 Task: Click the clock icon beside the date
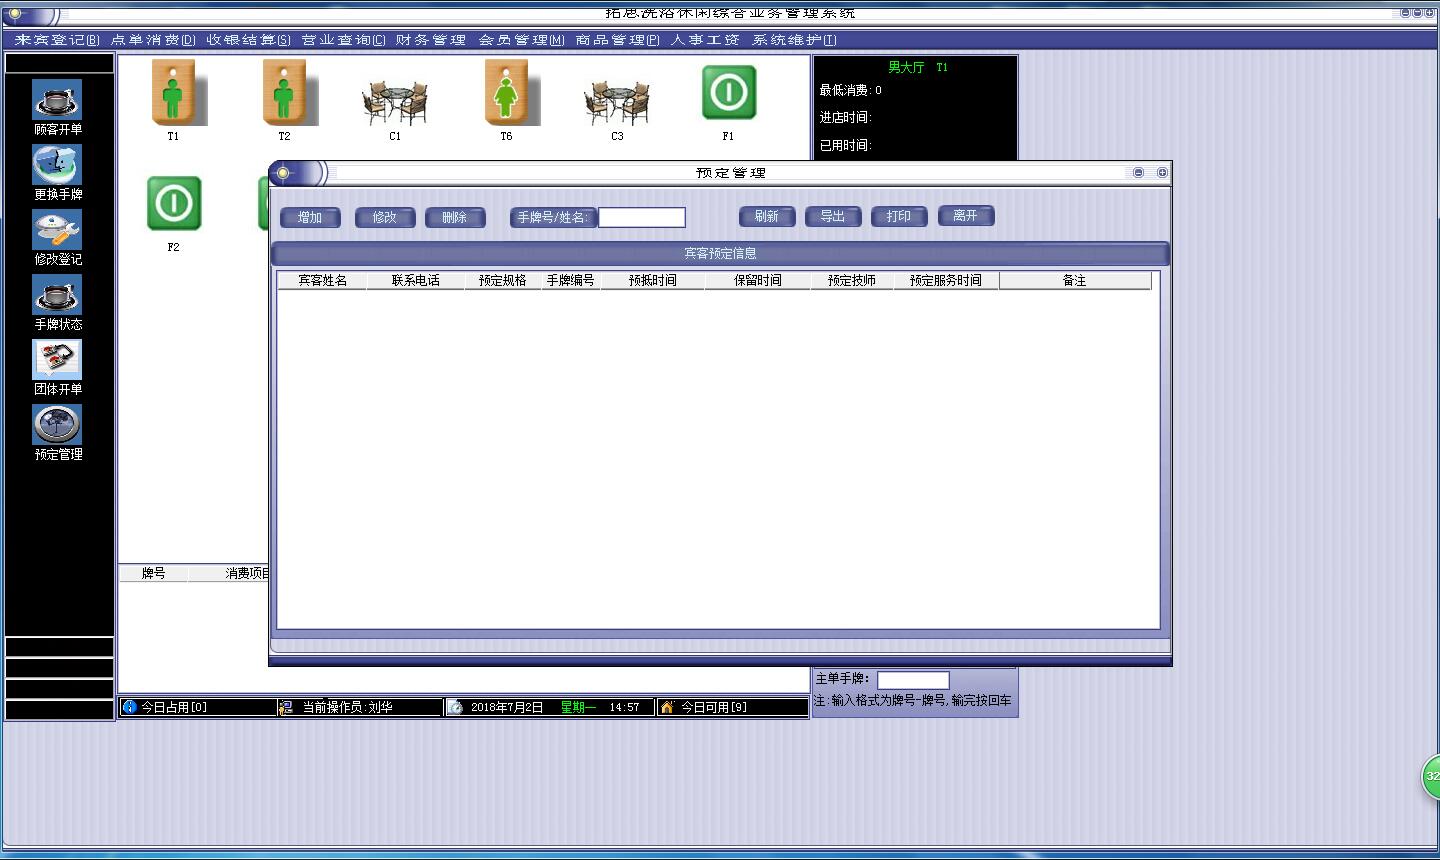455,707
